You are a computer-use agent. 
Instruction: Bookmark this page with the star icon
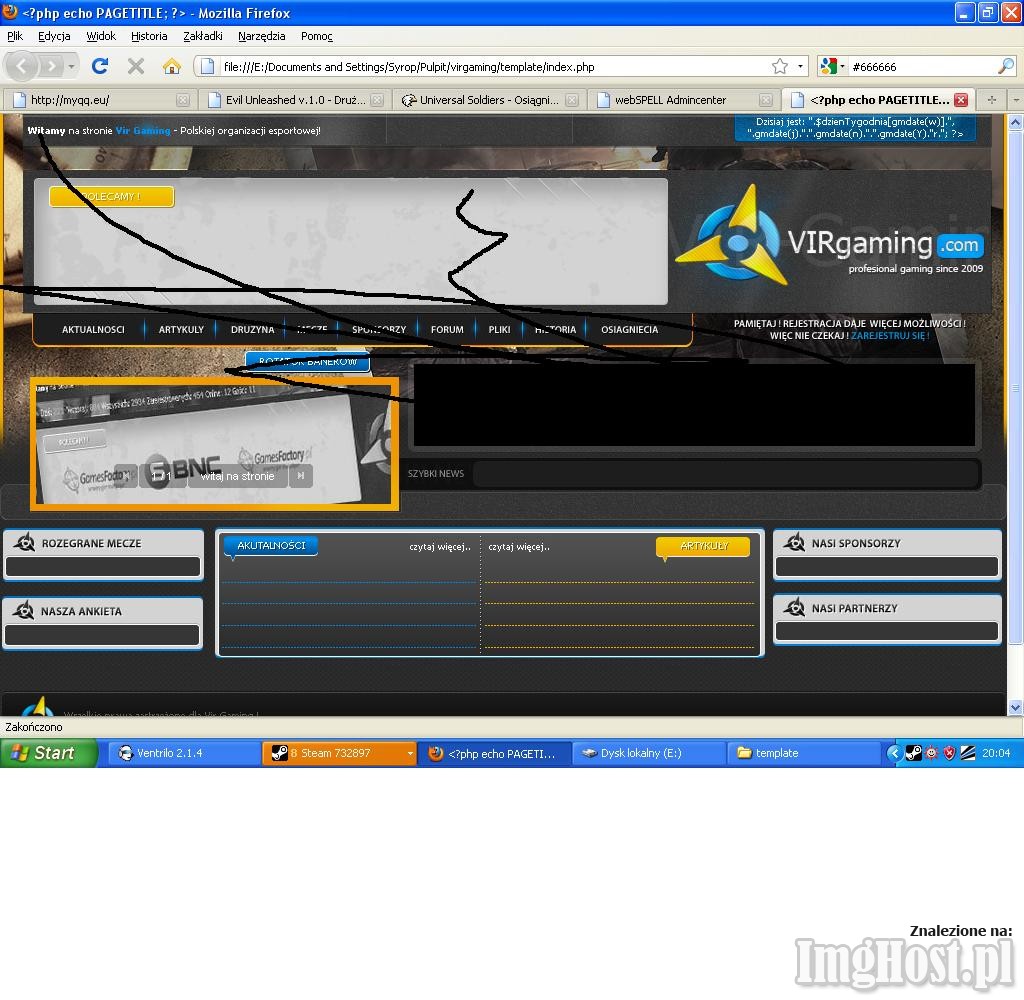780,67
